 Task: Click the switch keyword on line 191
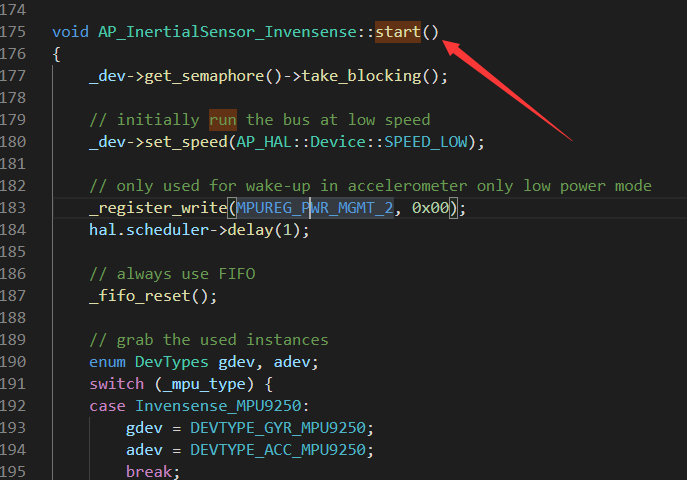117,384
